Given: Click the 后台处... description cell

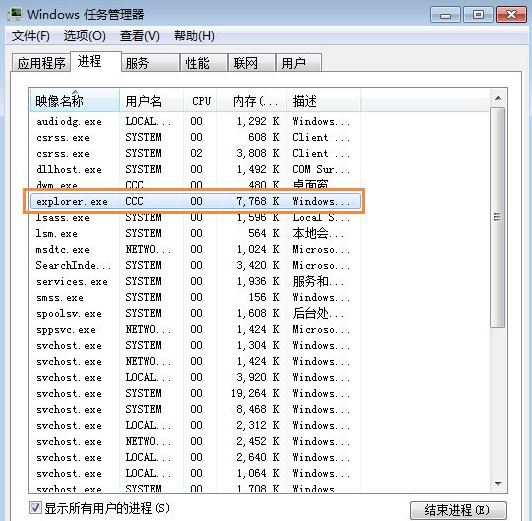Looking at the screenshot, I should 318,313.
